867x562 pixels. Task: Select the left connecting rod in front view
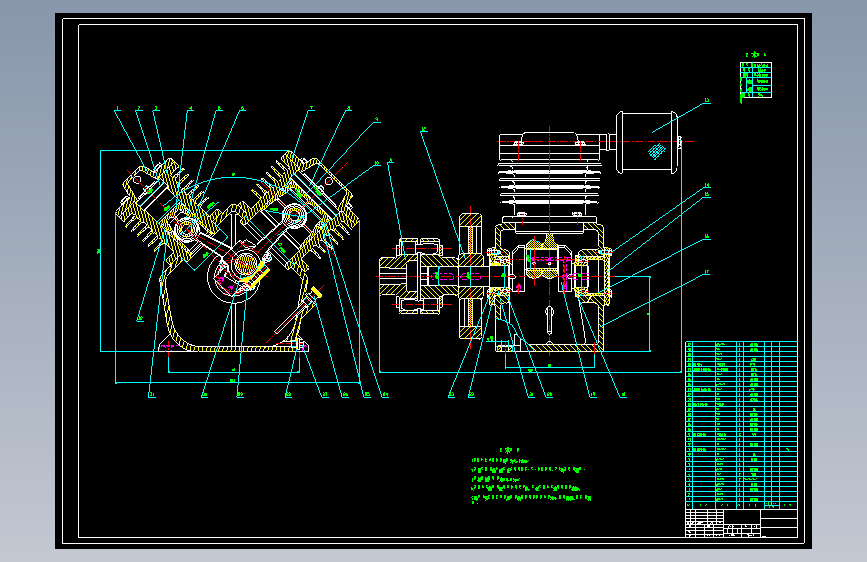[x=213, y=245]
